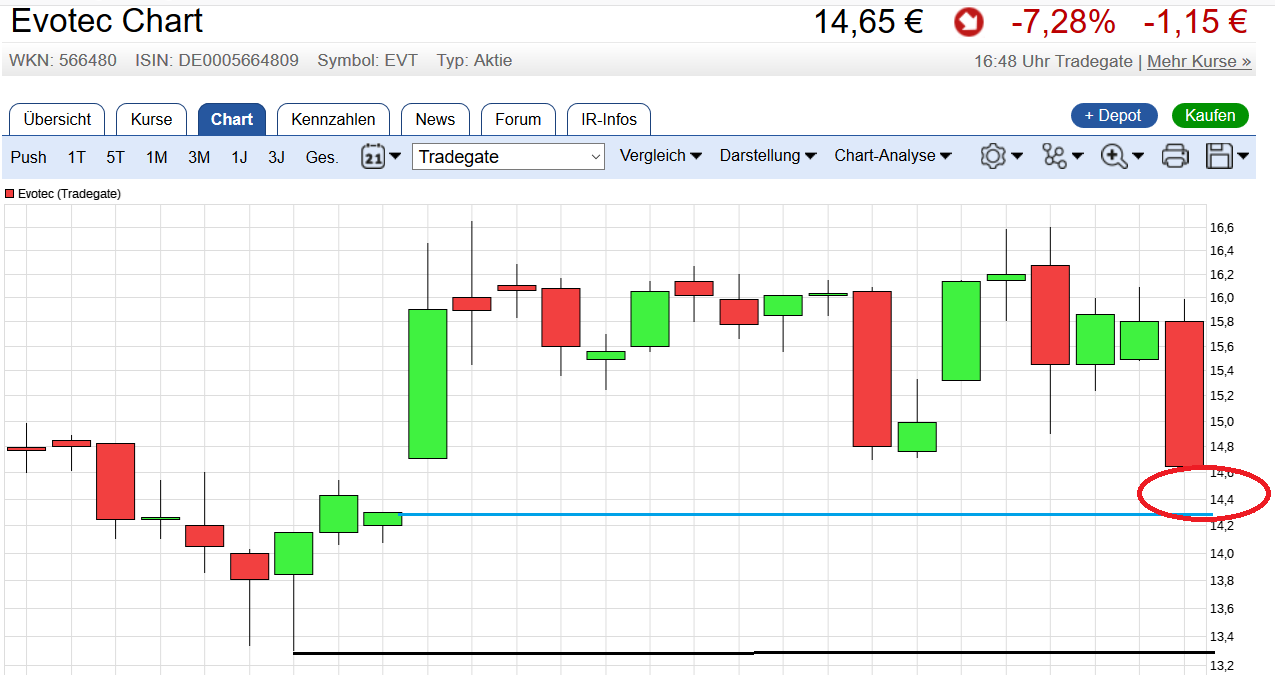Open the News tab
The image size is (1275, 675).
(435, 119)
